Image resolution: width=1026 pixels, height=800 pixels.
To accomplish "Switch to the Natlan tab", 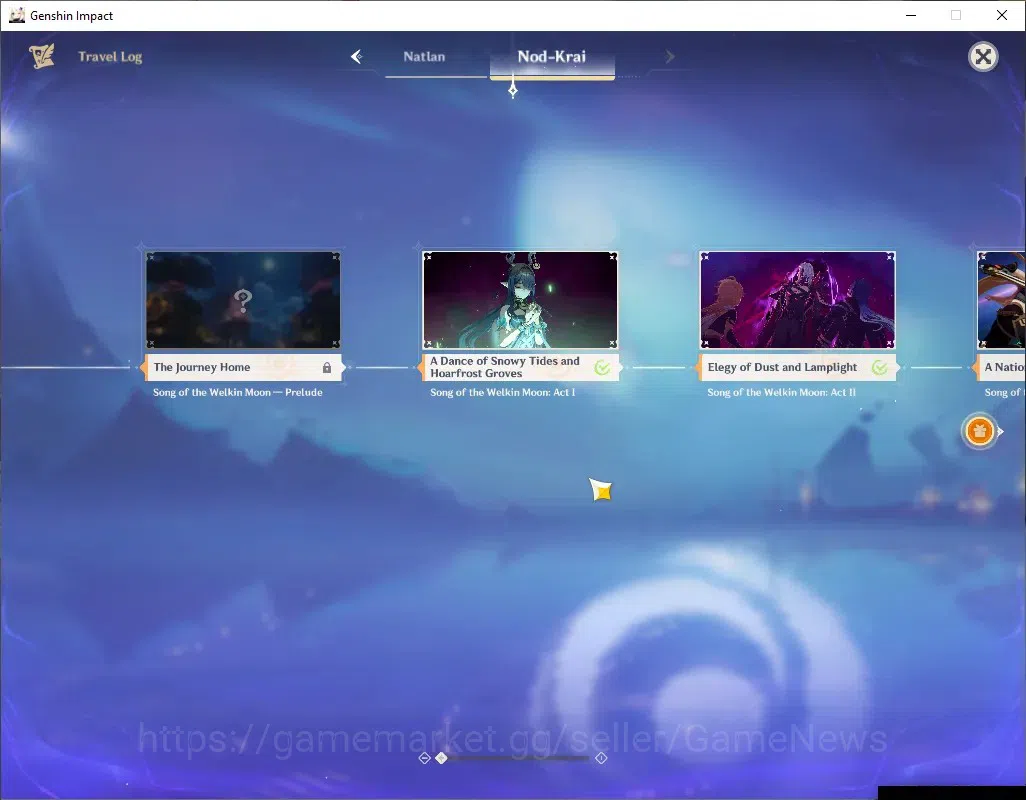I will 424,57.
